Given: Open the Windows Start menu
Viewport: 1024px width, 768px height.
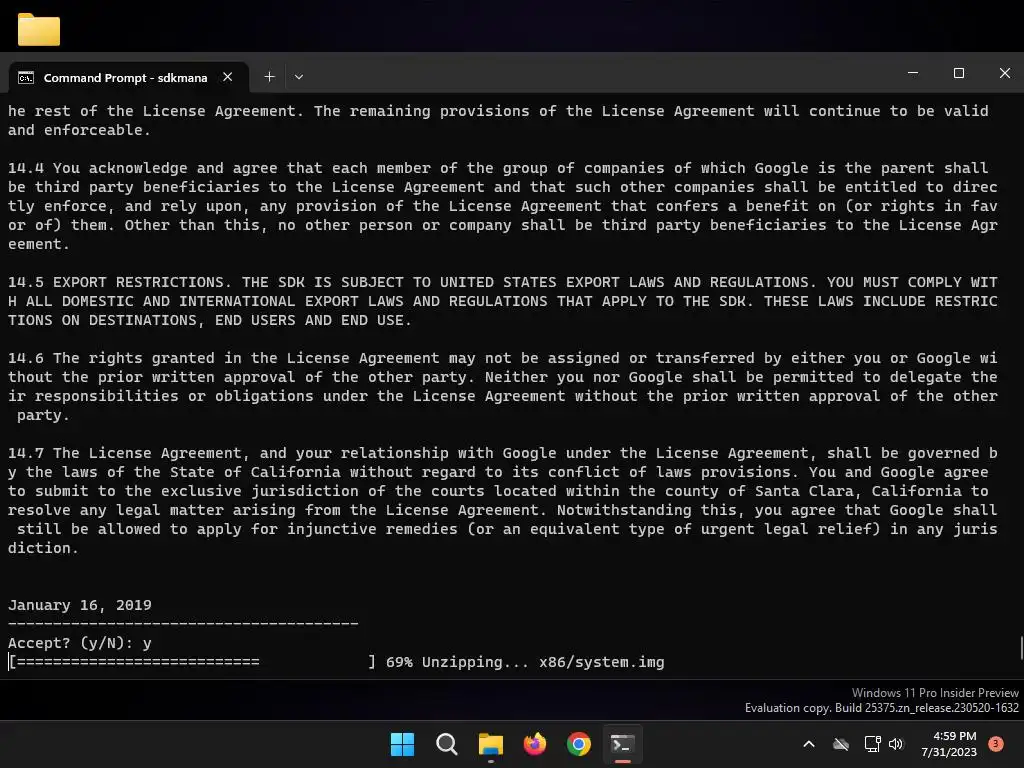Looking at the screenshot, I should click(x=402, y=744).
